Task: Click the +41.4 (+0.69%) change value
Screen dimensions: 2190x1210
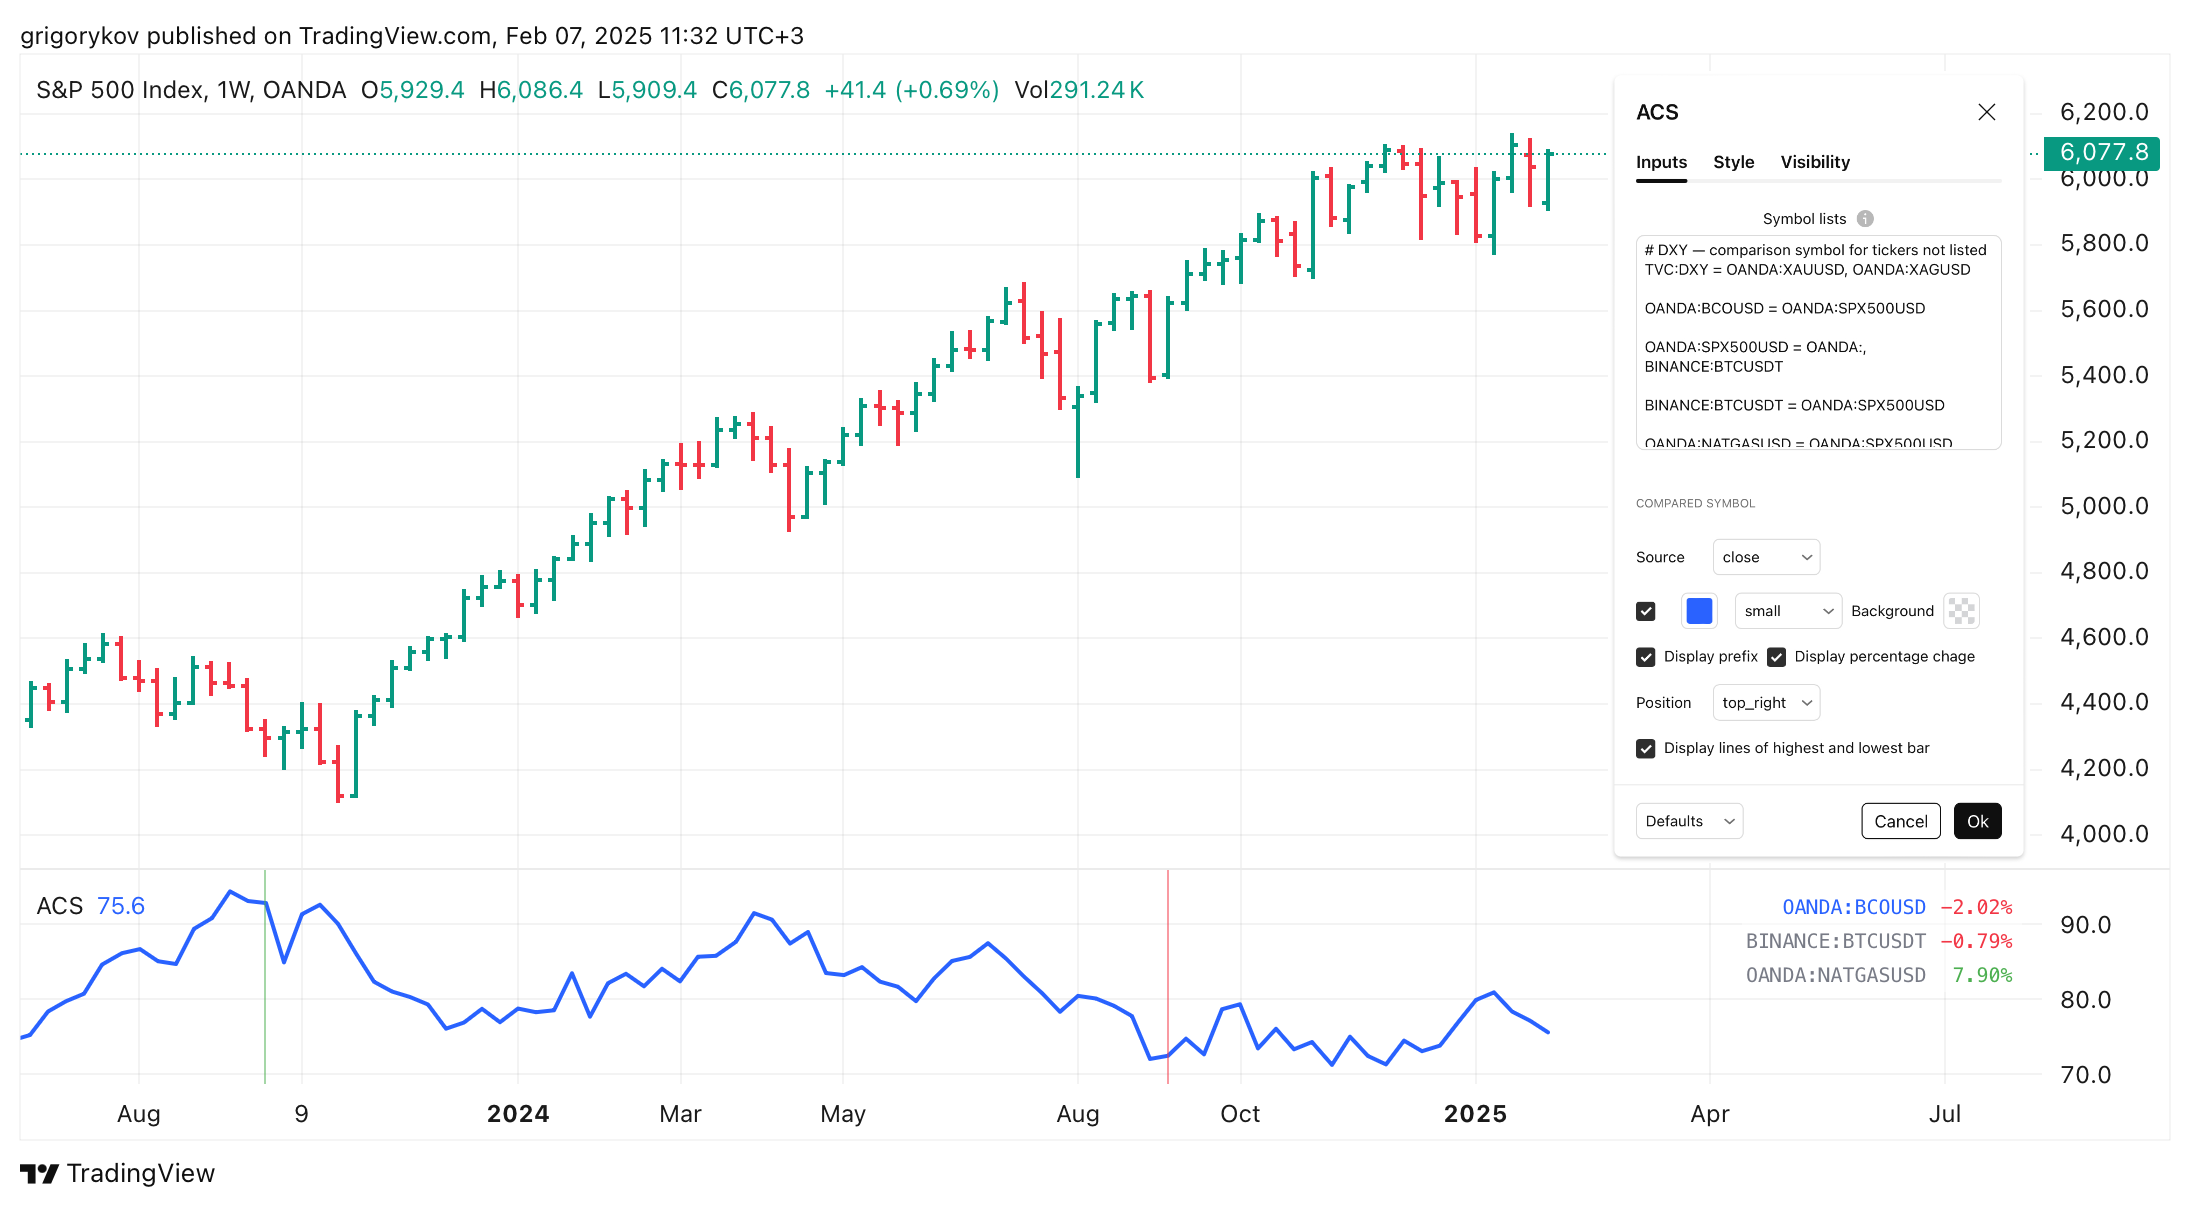Action: pyautogui.click(x=911, y=90)
